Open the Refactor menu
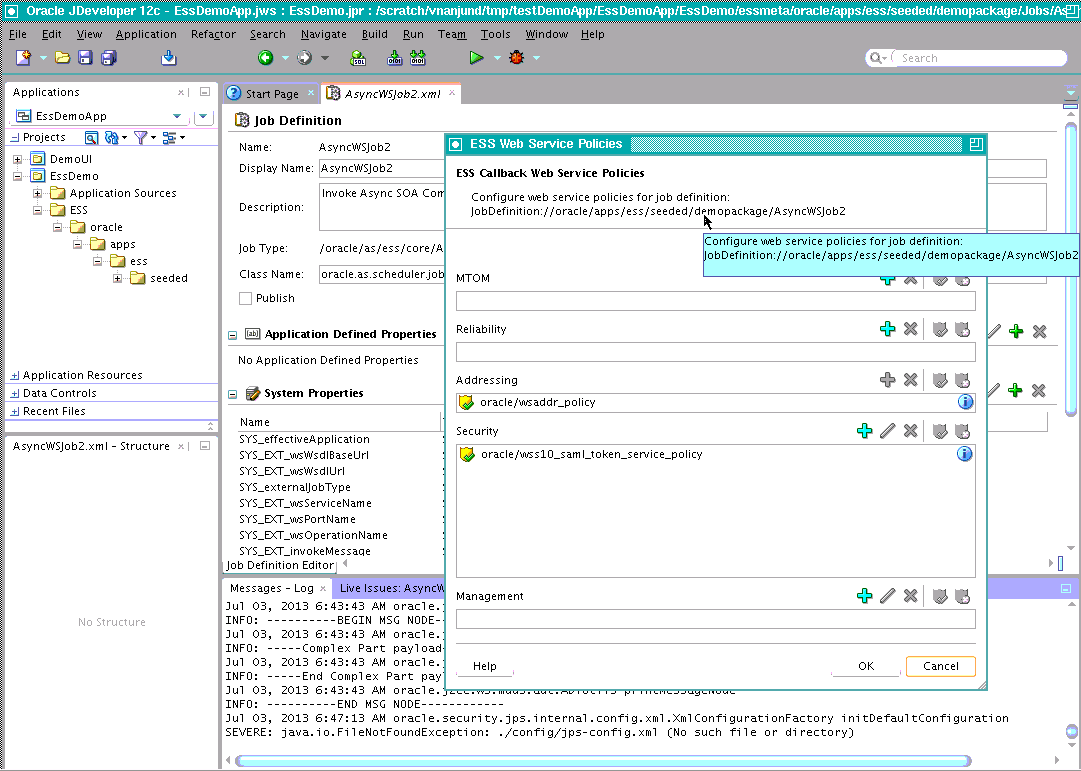The image size is (1081, 771). [213, 34]
